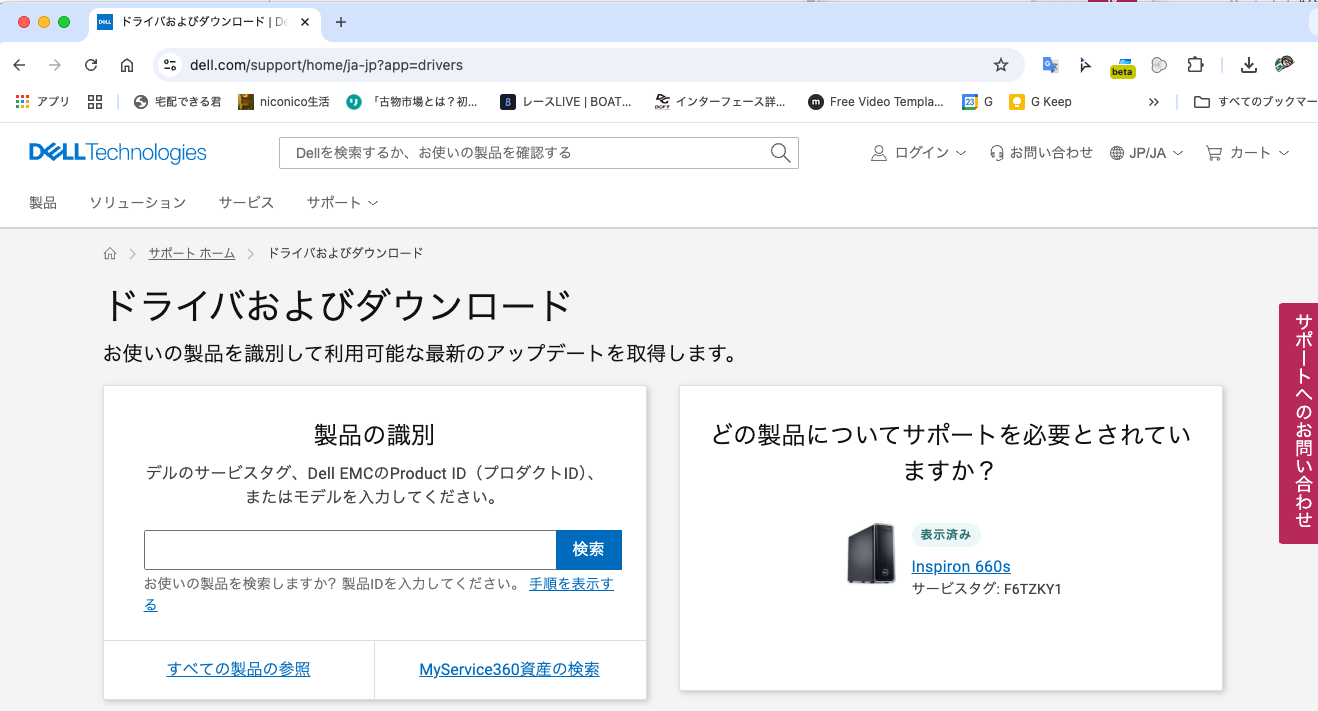
Task: Open the Chrome downloads icon
Action: (1248, 65)
